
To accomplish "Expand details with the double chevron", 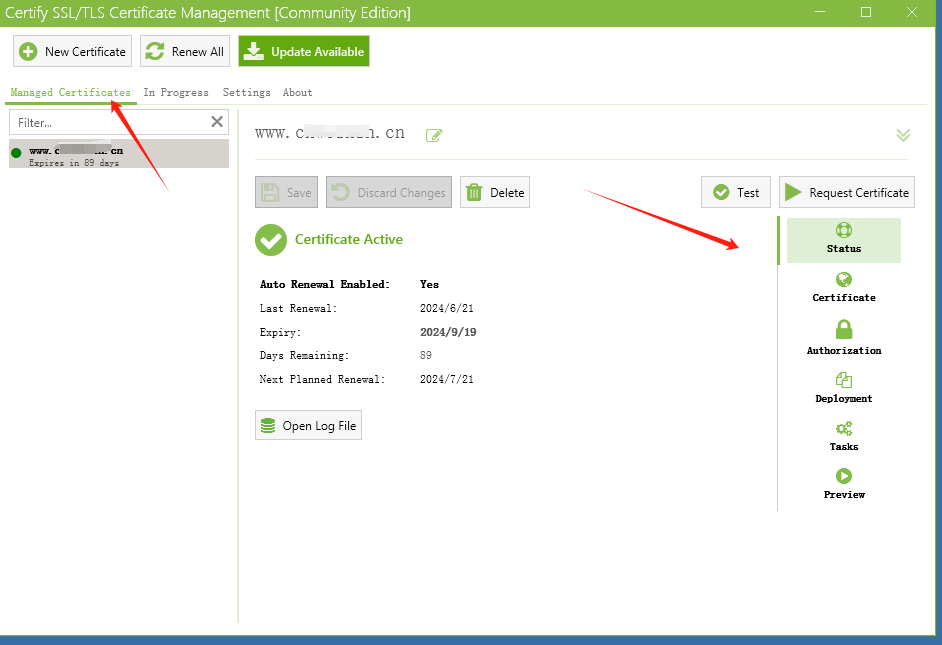I will [903, 135].
